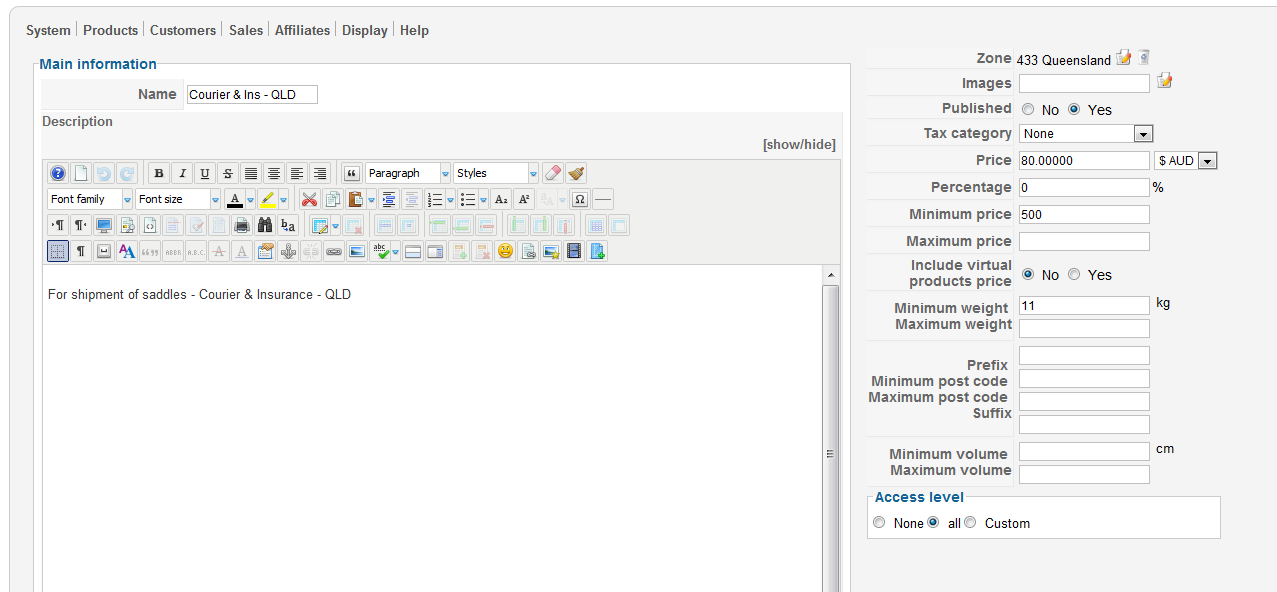This screenshot has height=592, width=1277.
Task: Open the Affiliates menu
Action: pos(302,30)
